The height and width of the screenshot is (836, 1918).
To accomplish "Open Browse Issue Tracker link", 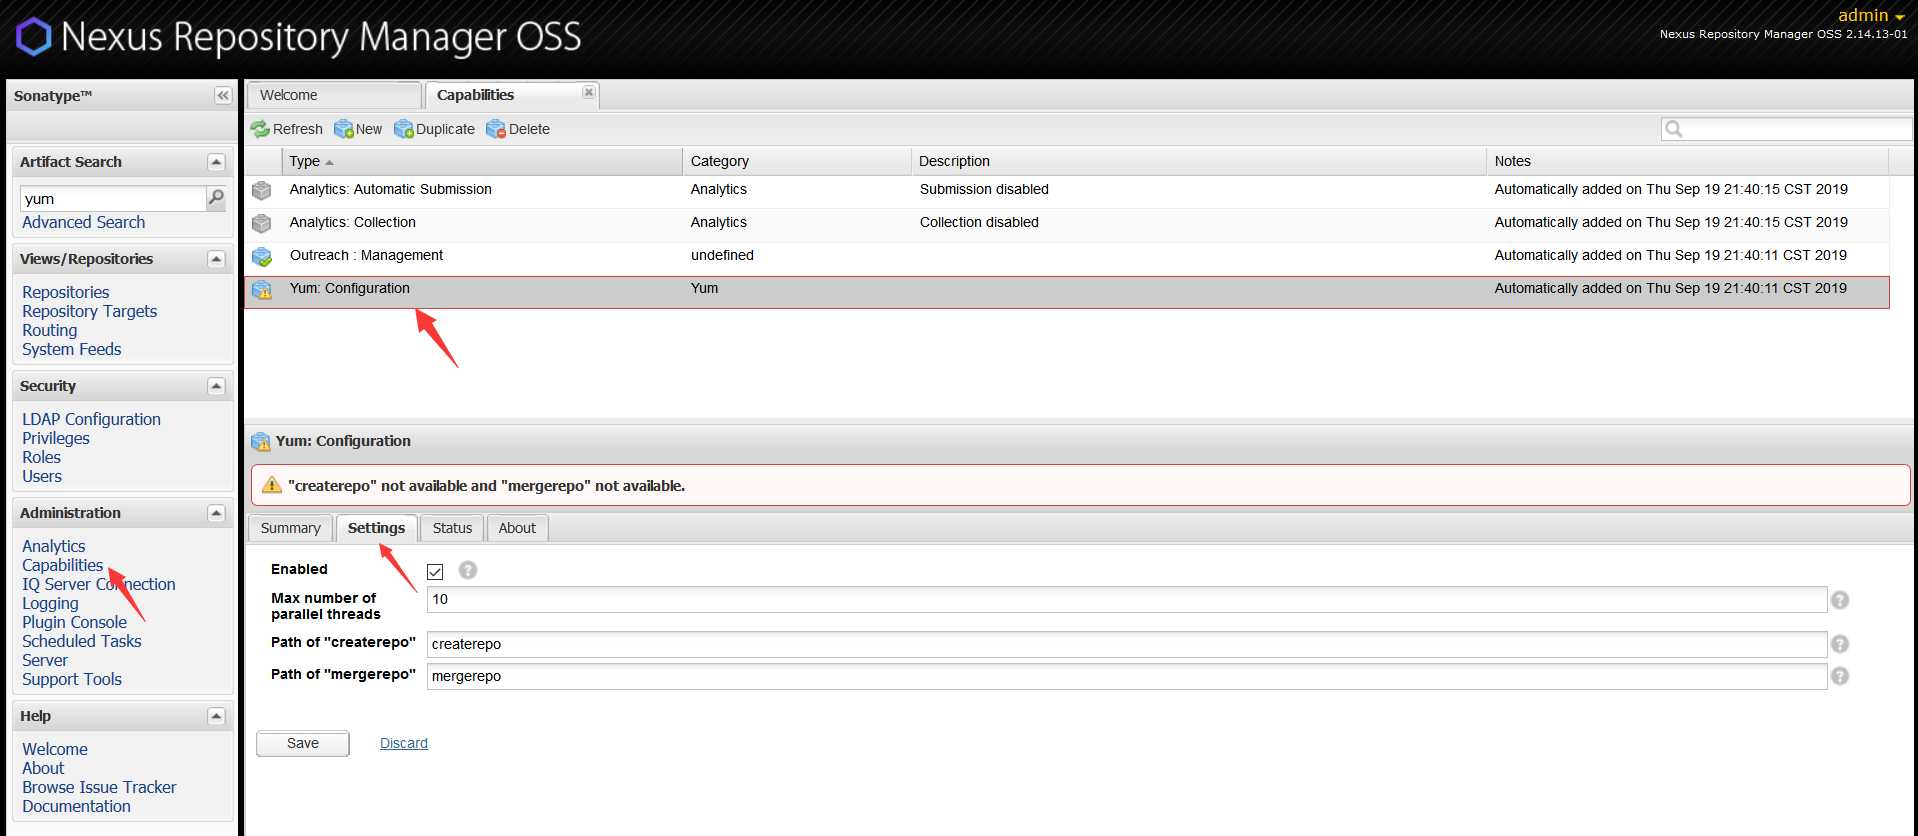I will tap(99, 787).
